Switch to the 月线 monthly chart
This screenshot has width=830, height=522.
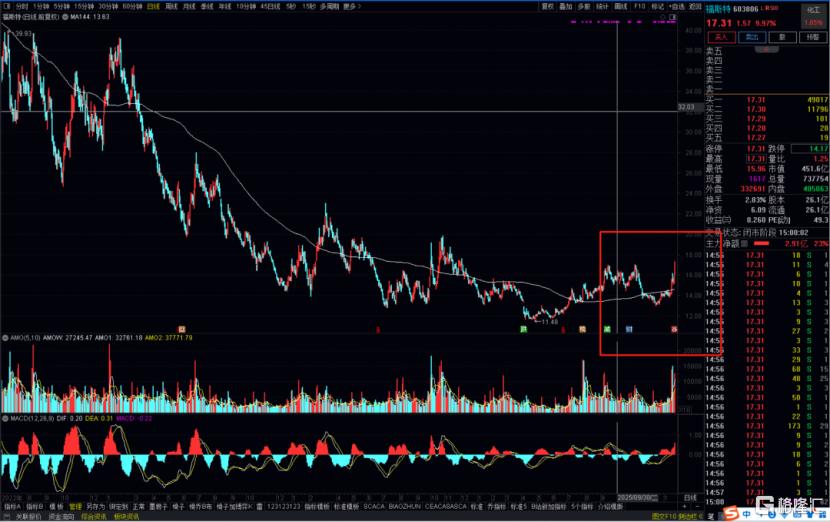point(189,6)
